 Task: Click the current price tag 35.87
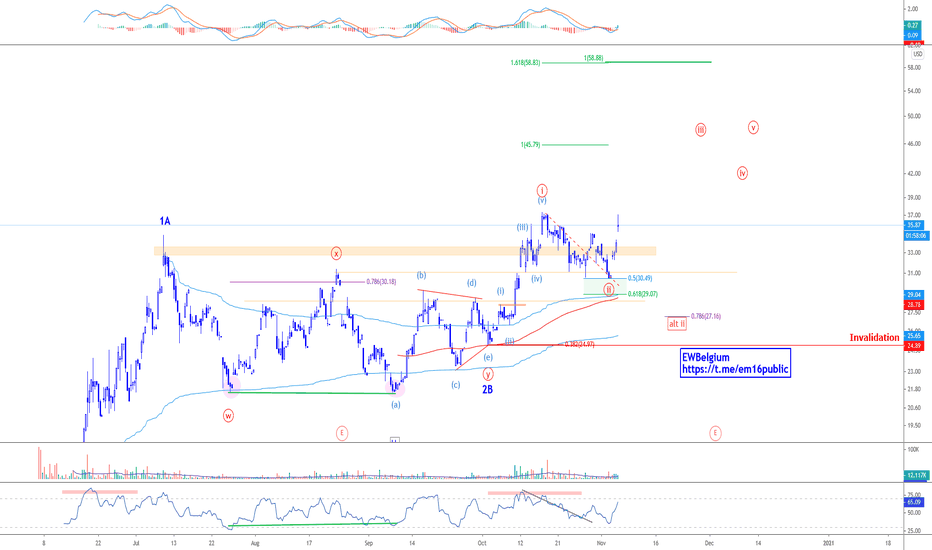tap(914, 225)
